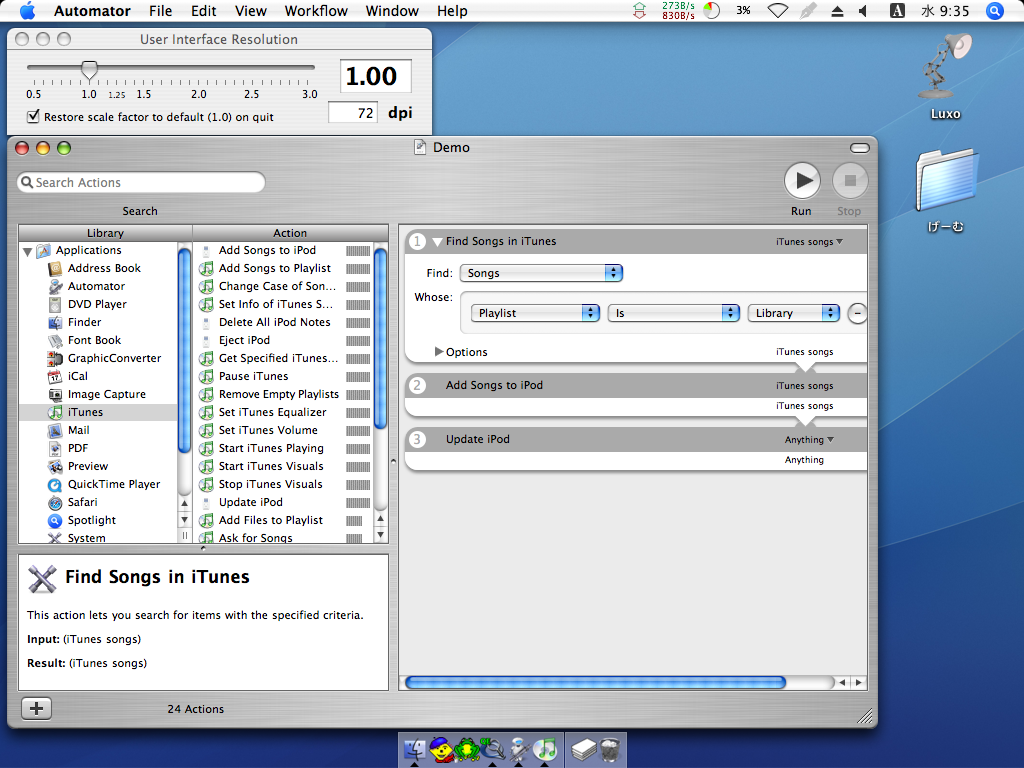Select the Mail icon in Library
This screenshot has height=768, width=1024.
(x=56, y=430)
